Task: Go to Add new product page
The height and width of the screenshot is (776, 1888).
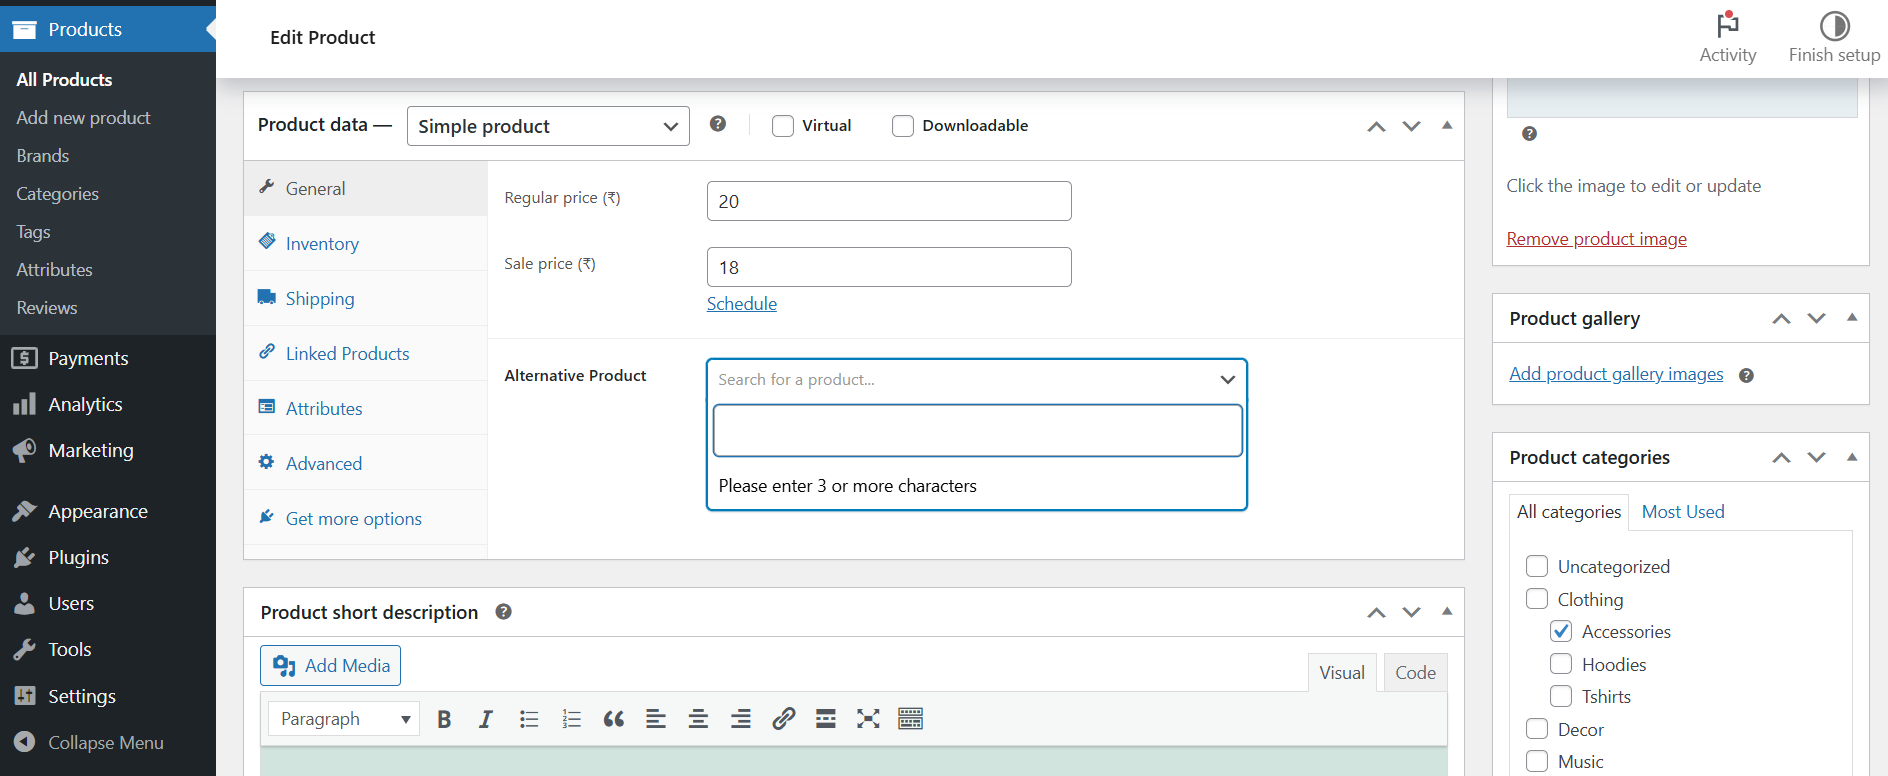Action: pyautogui.click(x=83, y=118)
